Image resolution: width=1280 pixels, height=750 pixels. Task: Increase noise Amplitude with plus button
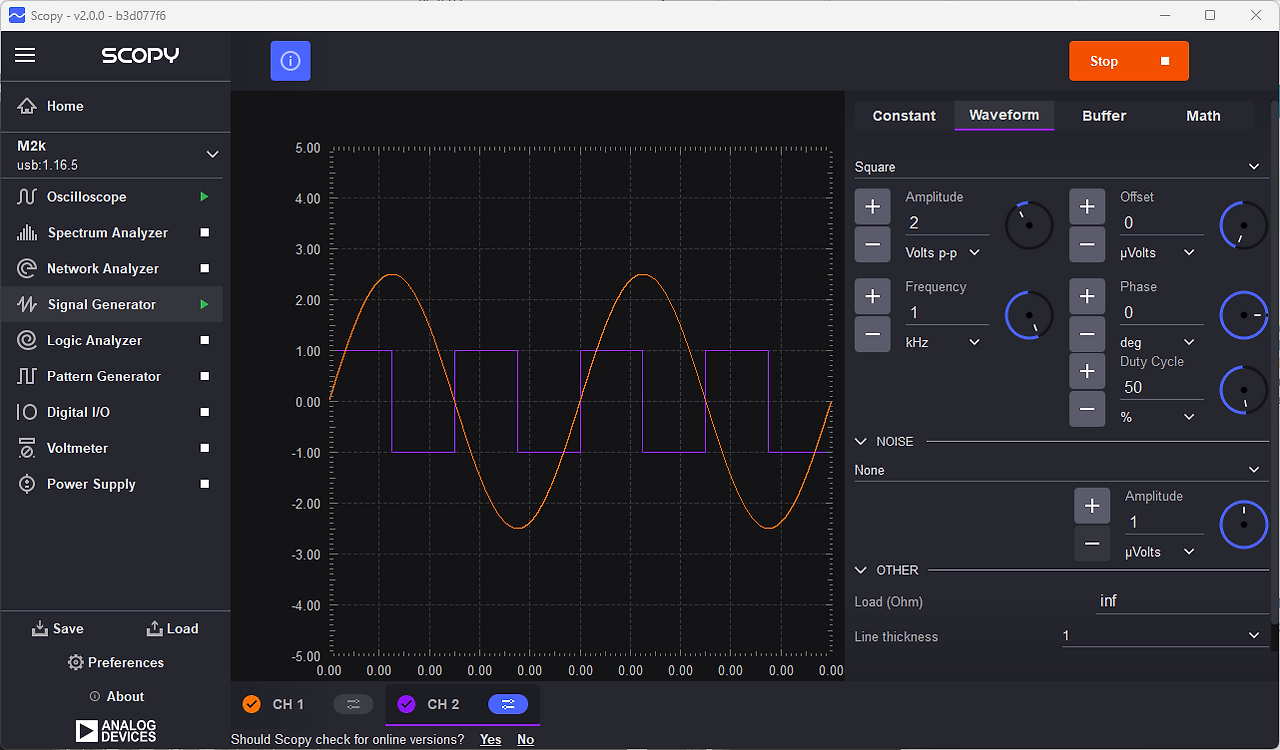click(1092, 506)
